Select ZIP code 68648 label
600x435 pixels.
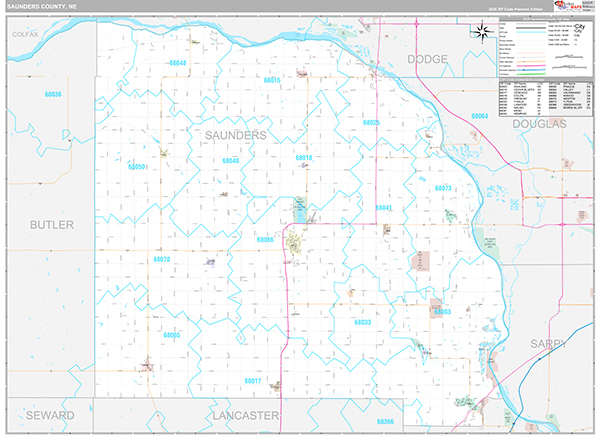[178, 63]
